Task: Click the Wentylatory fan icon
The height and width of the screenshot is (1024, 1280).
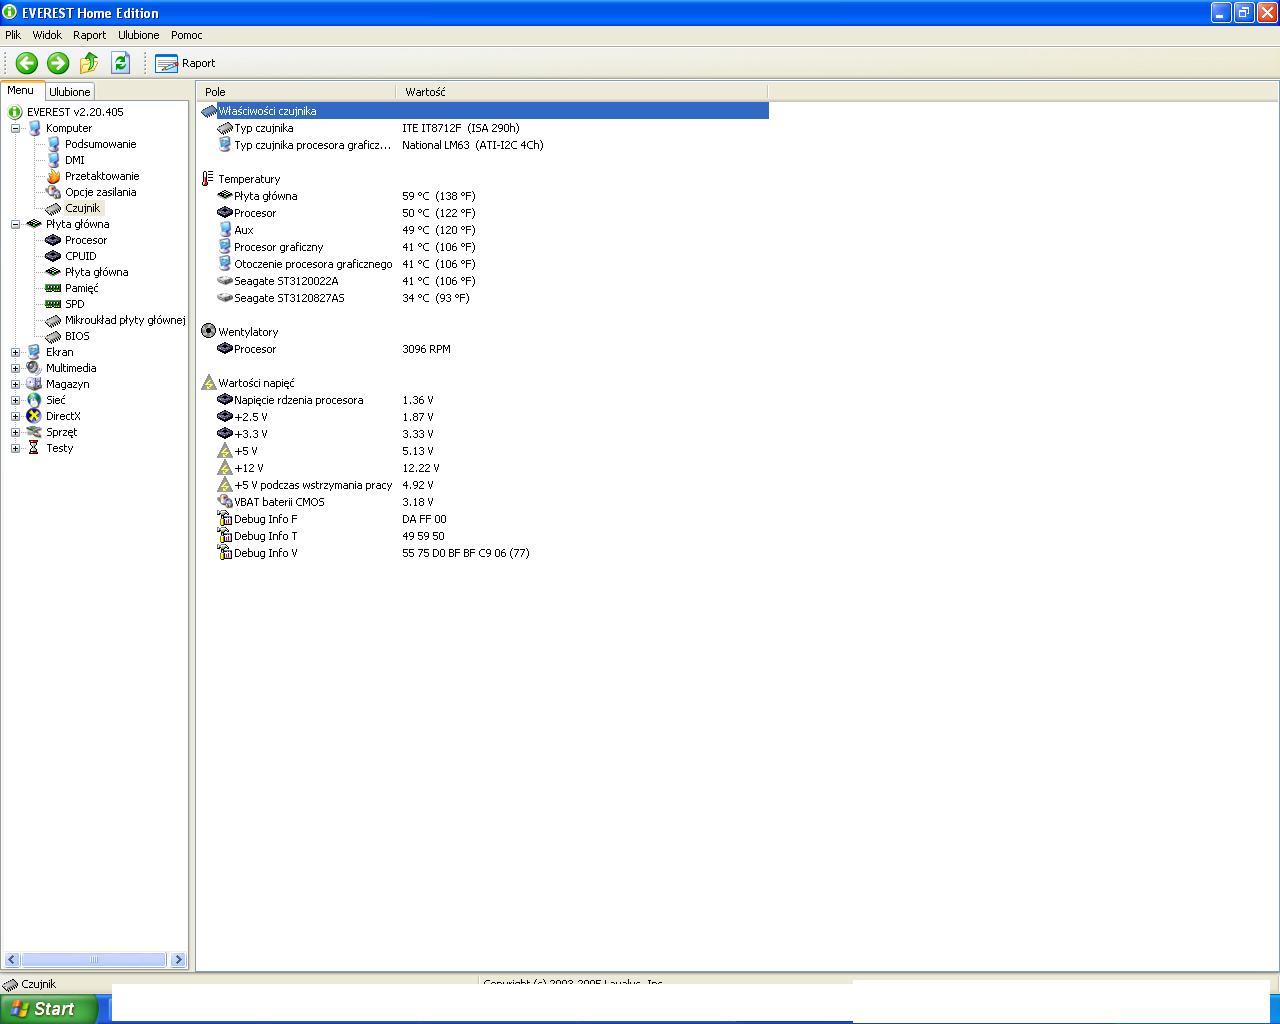Action: pos(208,331)
